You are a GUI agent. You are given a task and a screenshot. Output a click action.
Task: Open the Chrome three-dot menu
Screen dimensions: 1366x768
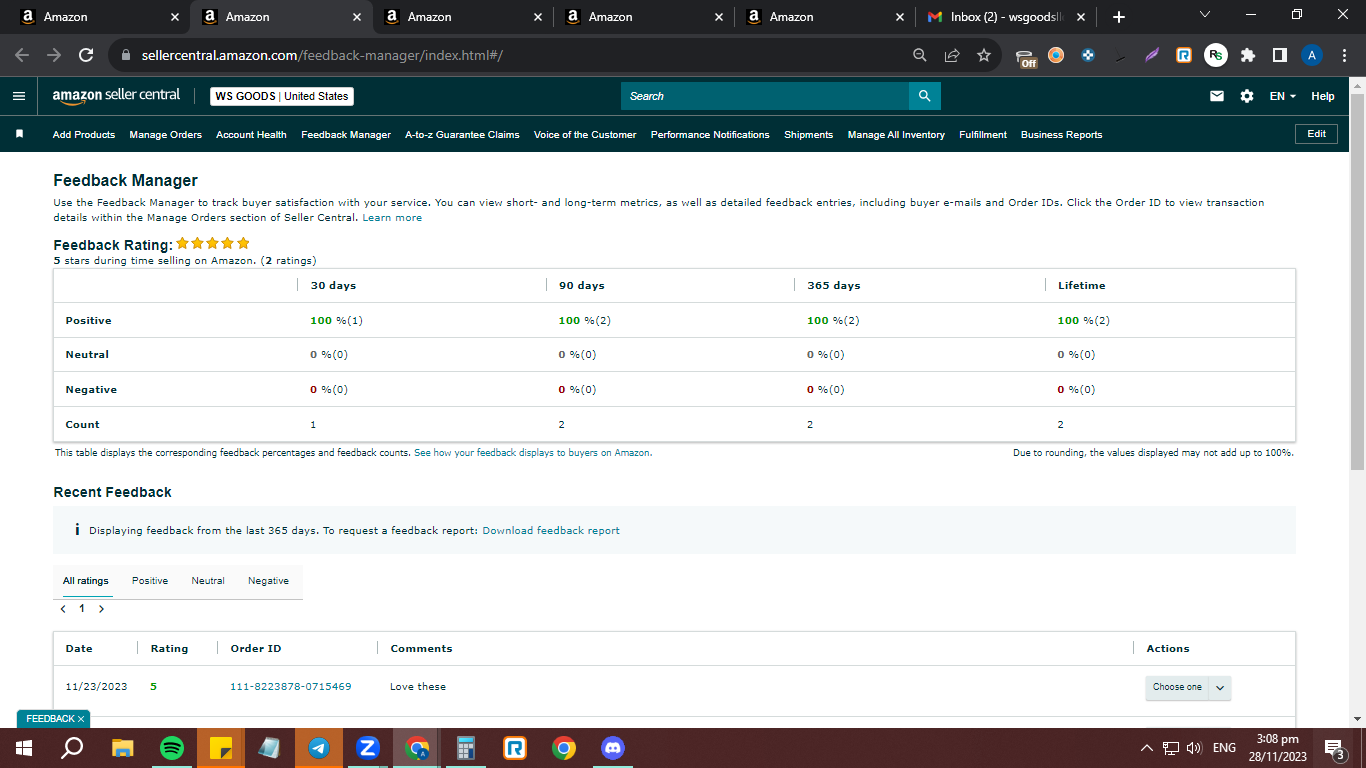pyautogui.click(x=1344, y=56)
